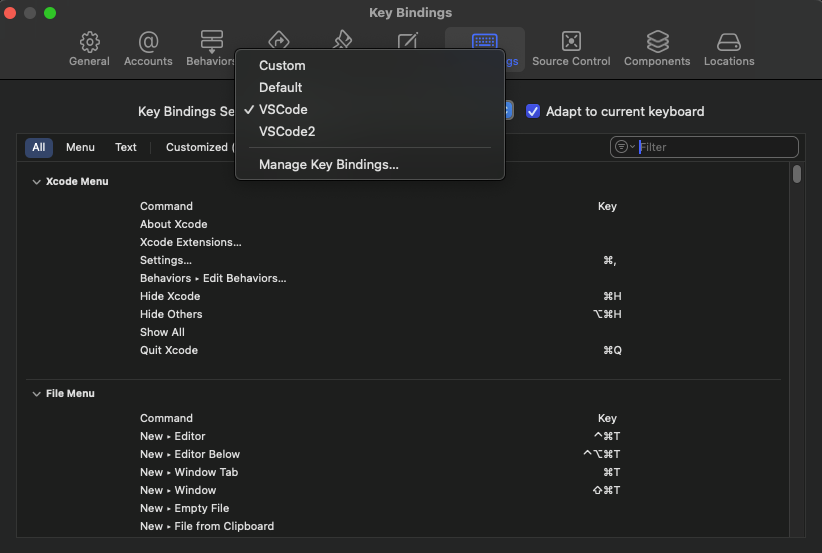Select the Settings… command row
This screenshot has height=553, width=822.
(x=403, y=261)
